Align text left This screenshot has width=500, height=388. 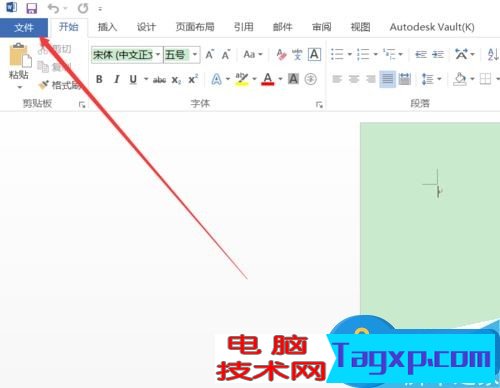337,79
